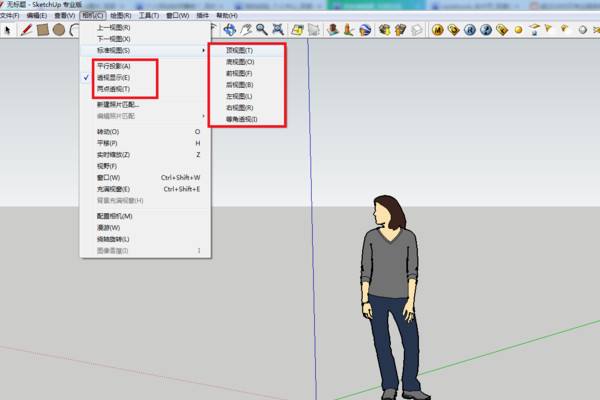Enable 平行投影(A) parallel projection
600x400 pixels.
tap(114, 66)
